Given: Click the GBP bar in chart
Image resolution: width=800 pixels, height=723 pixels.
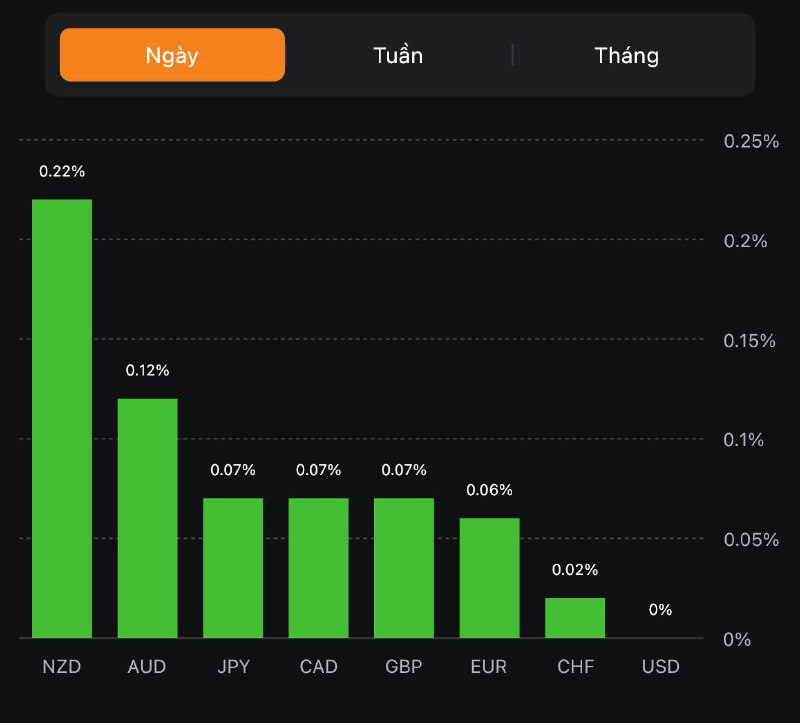Looking at the screenshot, I should pos(404,567).
